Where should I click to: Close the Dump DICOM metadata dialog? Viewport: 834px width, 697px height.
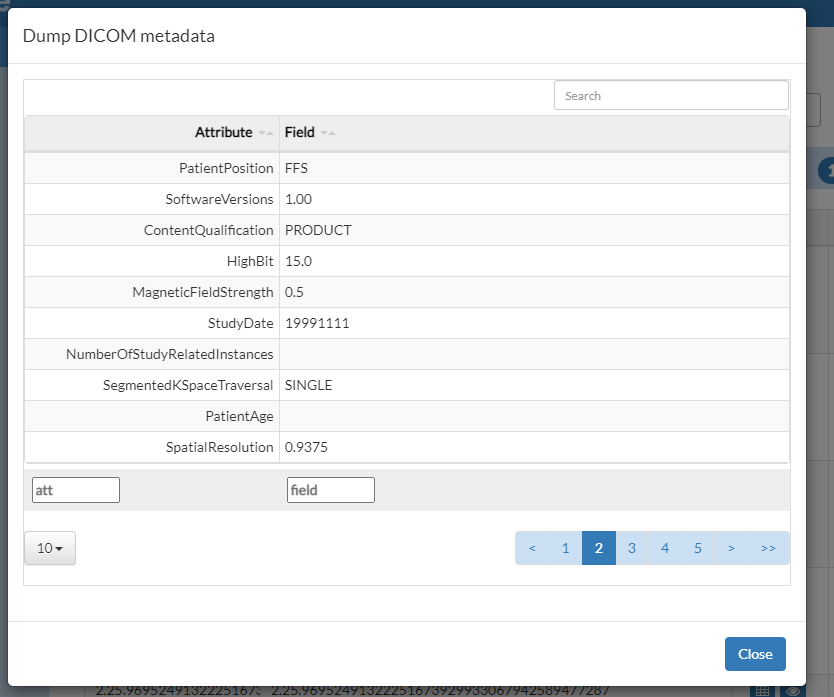click(x=755, y=654)
